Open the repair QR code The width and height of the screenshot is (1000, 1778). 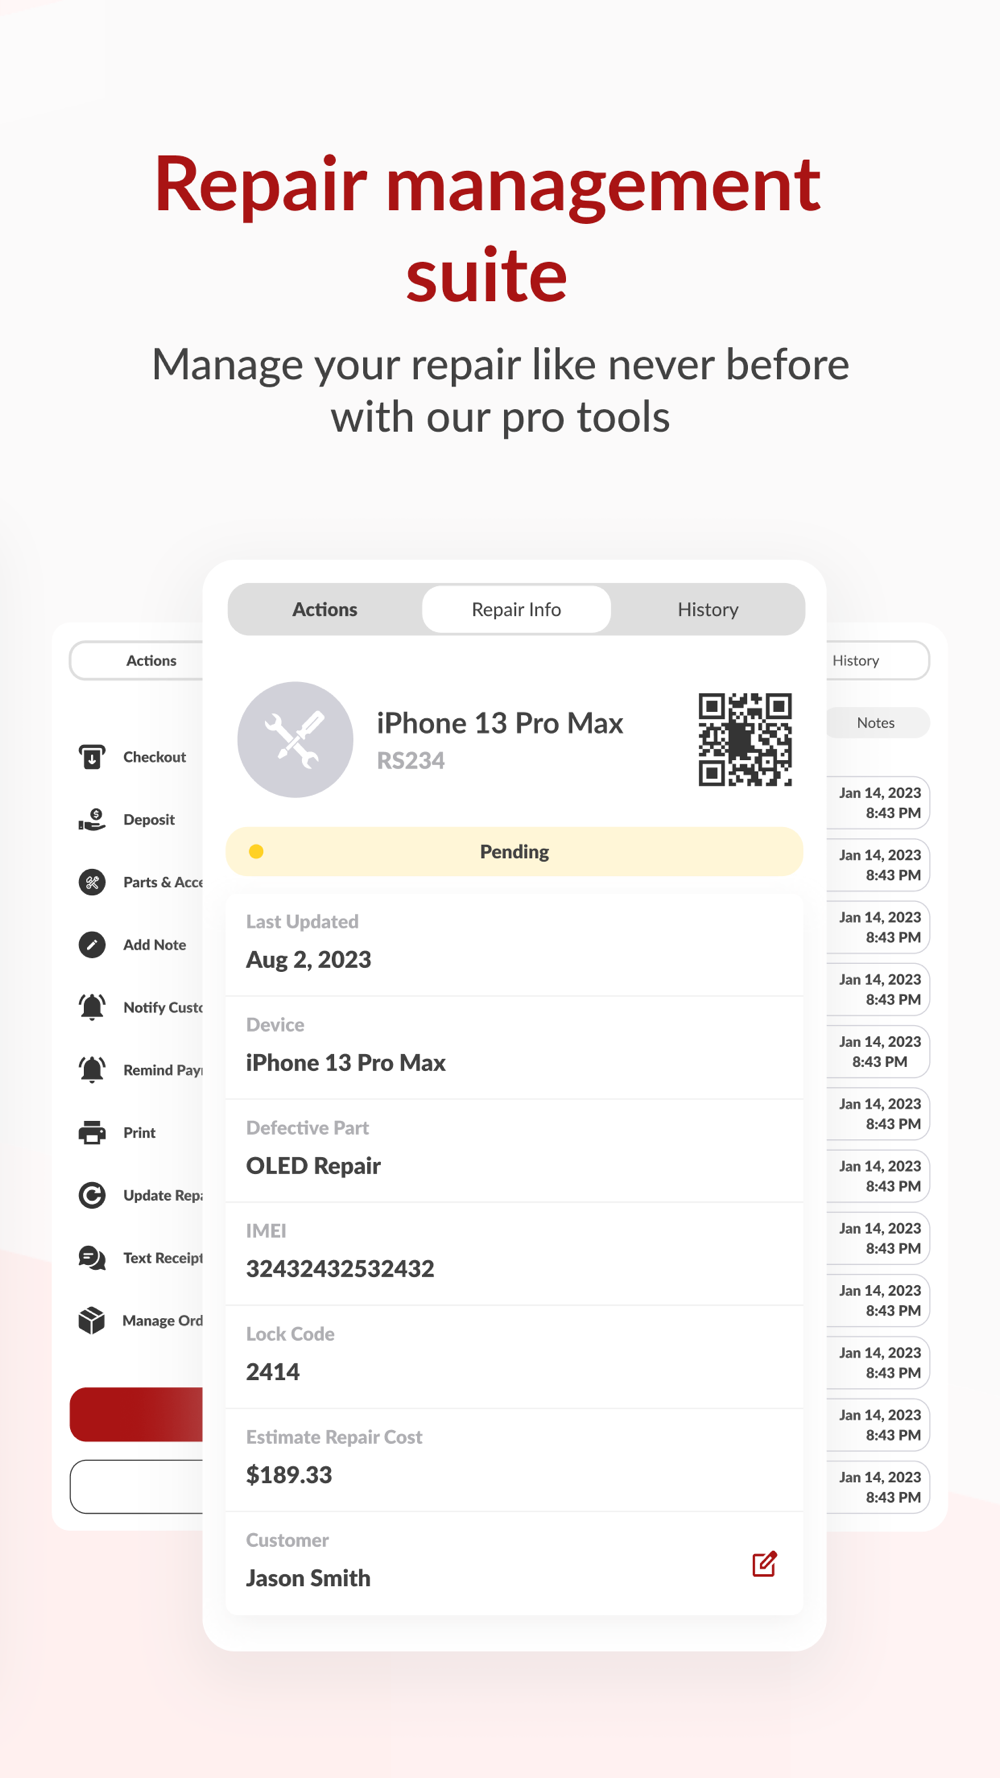coord(745,739)
